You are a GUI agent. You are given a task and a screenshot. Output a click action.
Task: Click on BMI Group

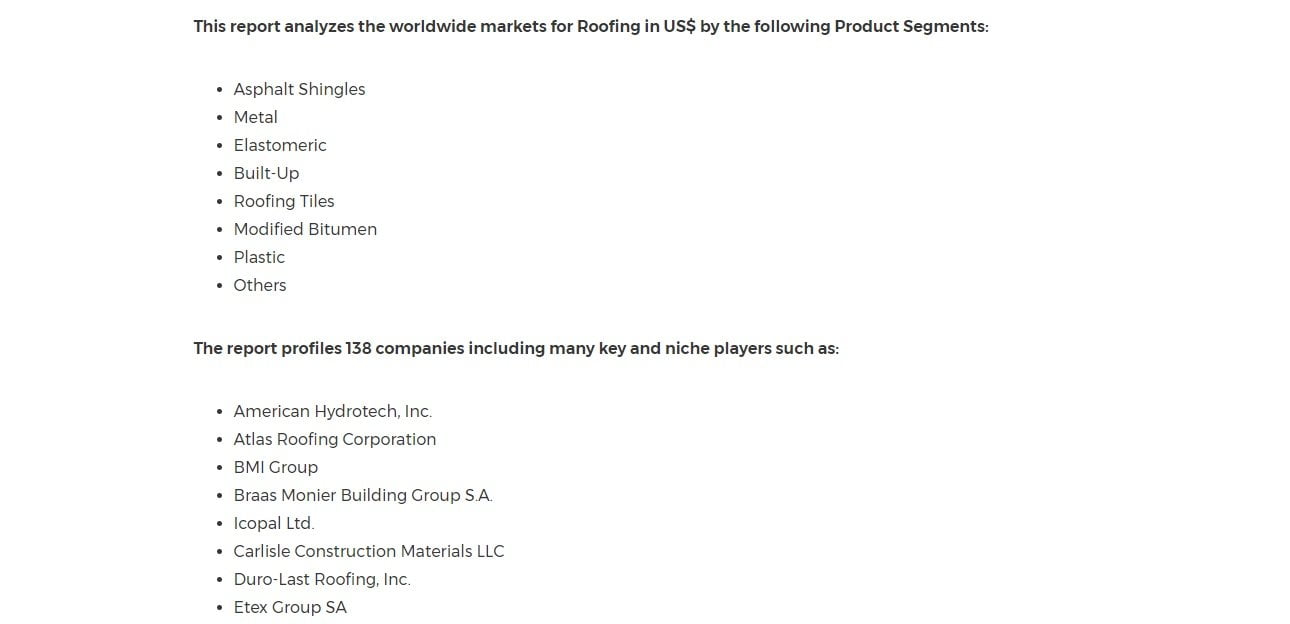(276, 467)
